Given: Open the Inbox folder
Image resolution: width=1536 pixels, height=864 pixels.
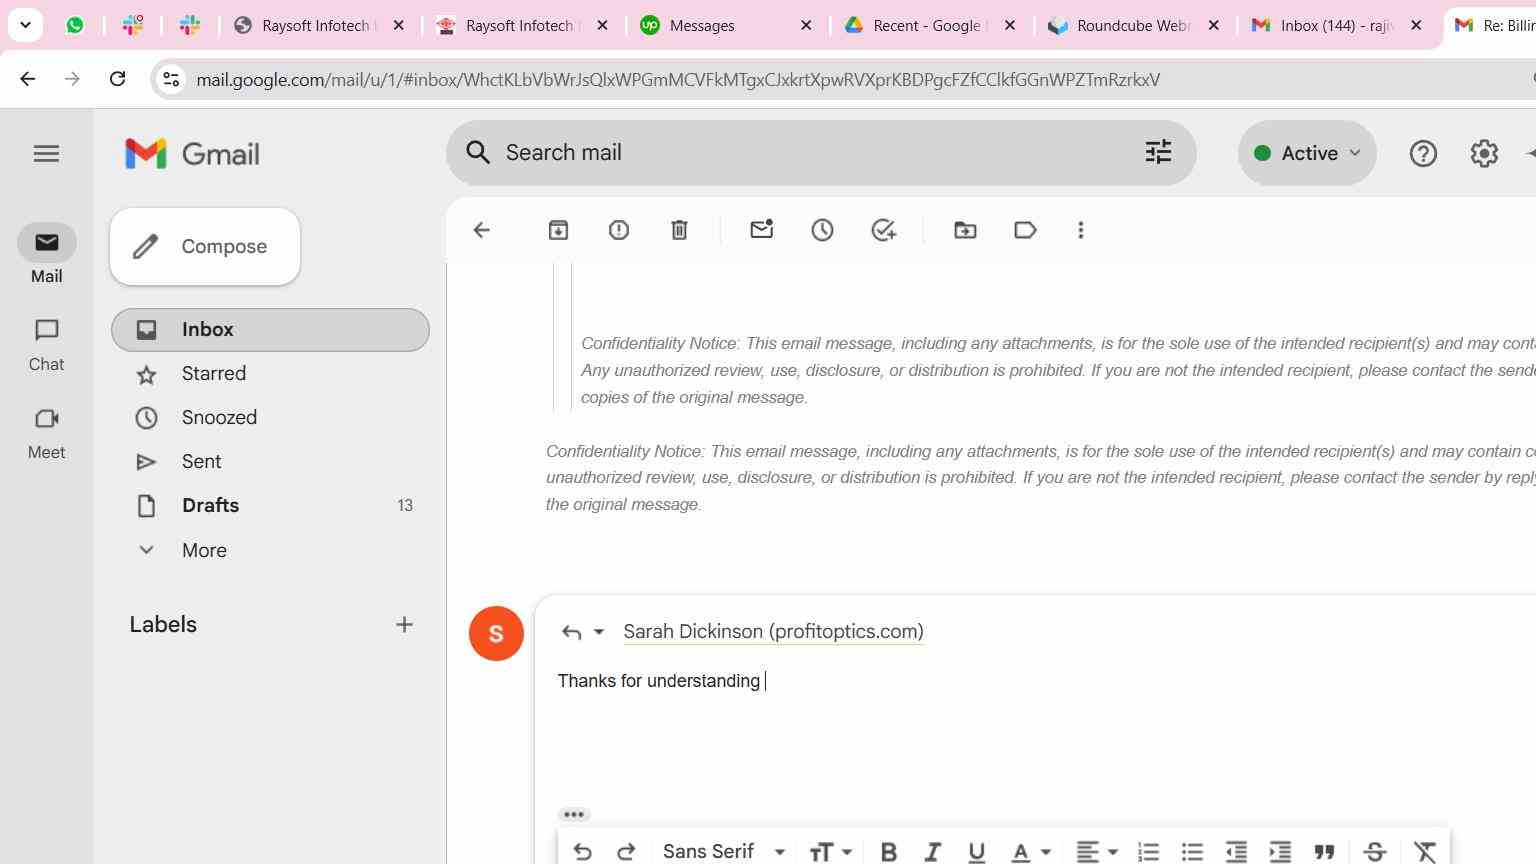Looking at the screenshot, I should point(270,330).
